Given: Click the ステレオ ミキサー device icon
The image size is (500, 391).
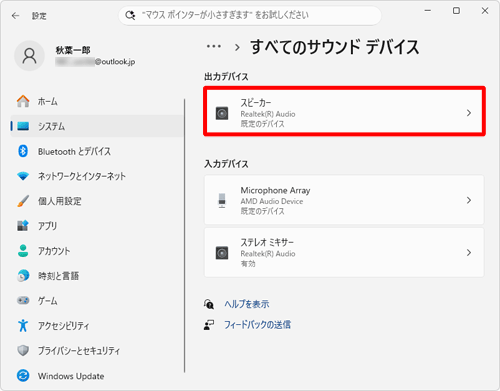Looking at the screenshot, I should 222,253.
